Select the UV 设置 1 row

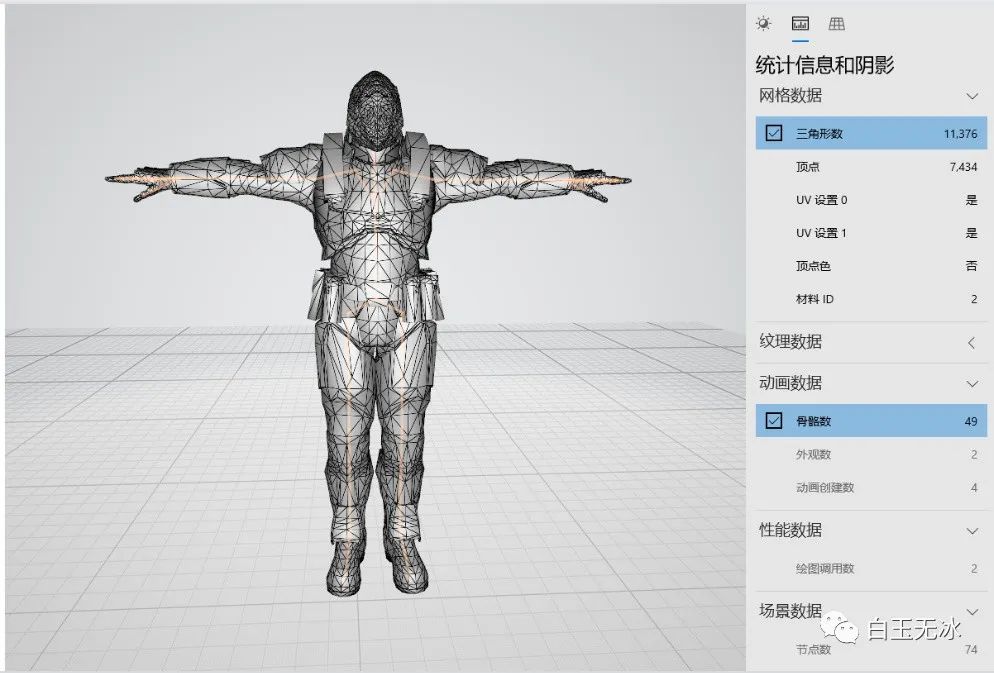tap(871, 233)
